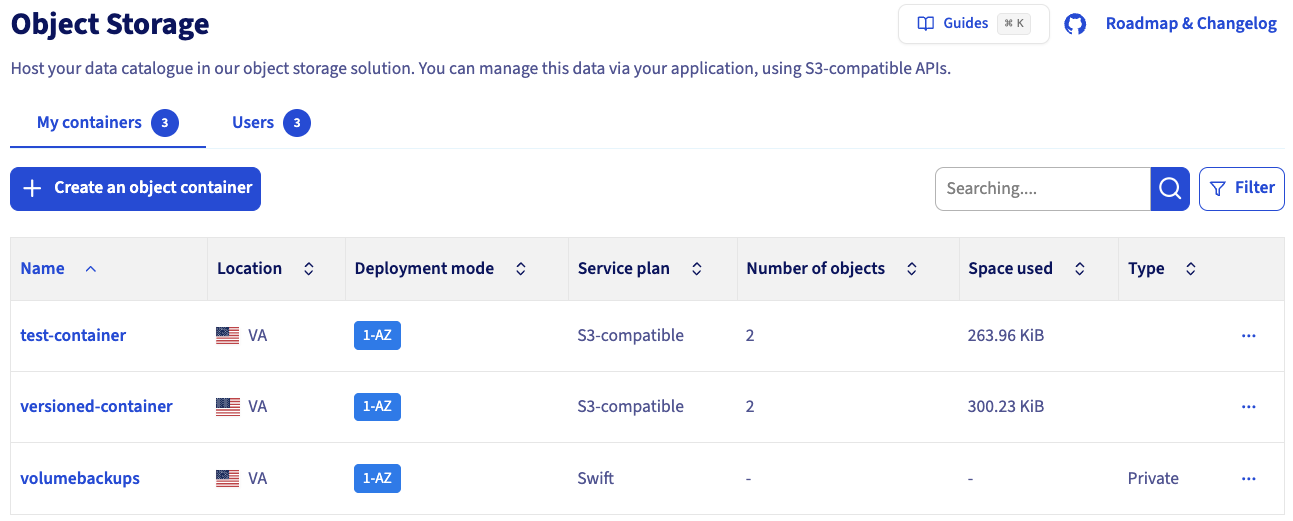Sort table by Location column

tap(309, 269)
